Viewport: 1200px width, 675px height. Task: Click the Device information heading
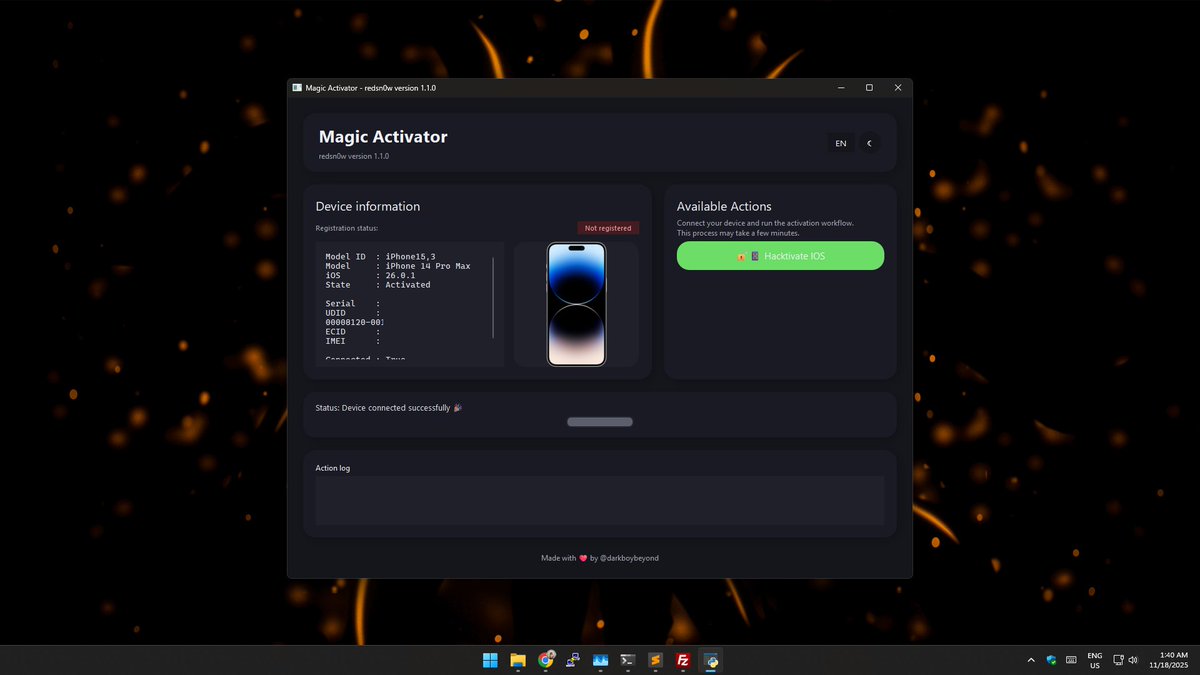pos(368,206)
